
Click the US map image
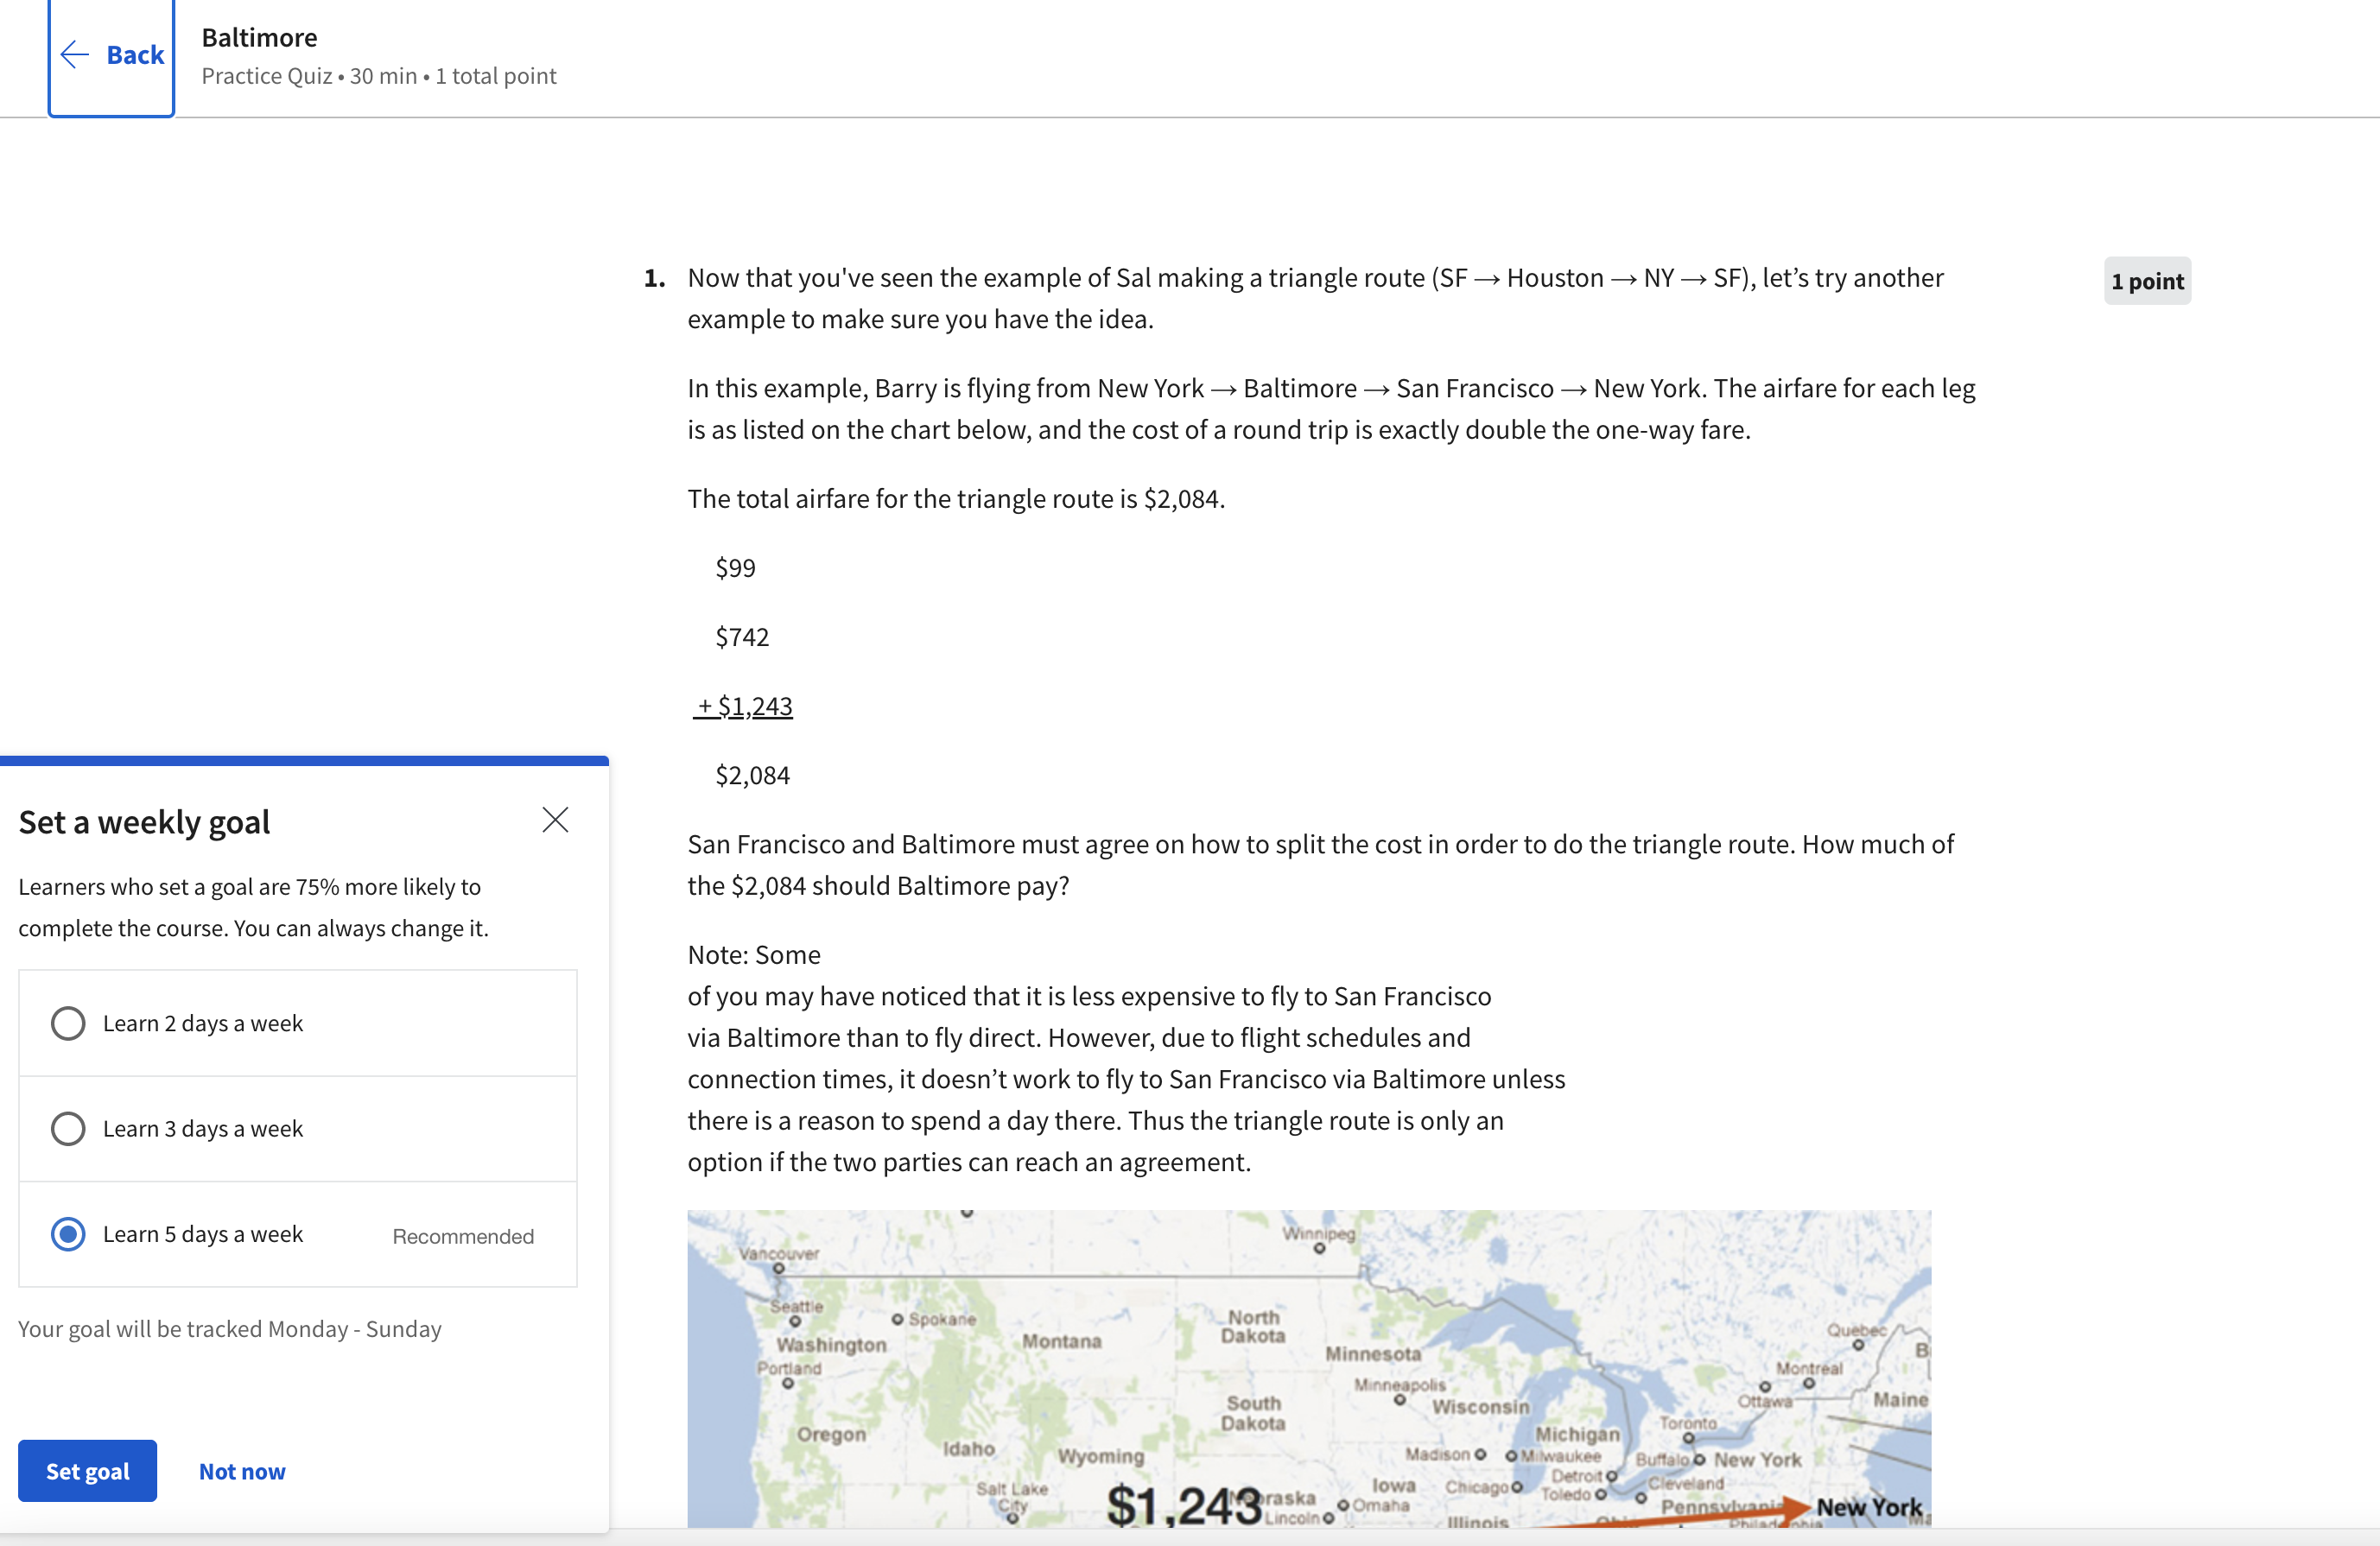[x=1308, y=1368]
